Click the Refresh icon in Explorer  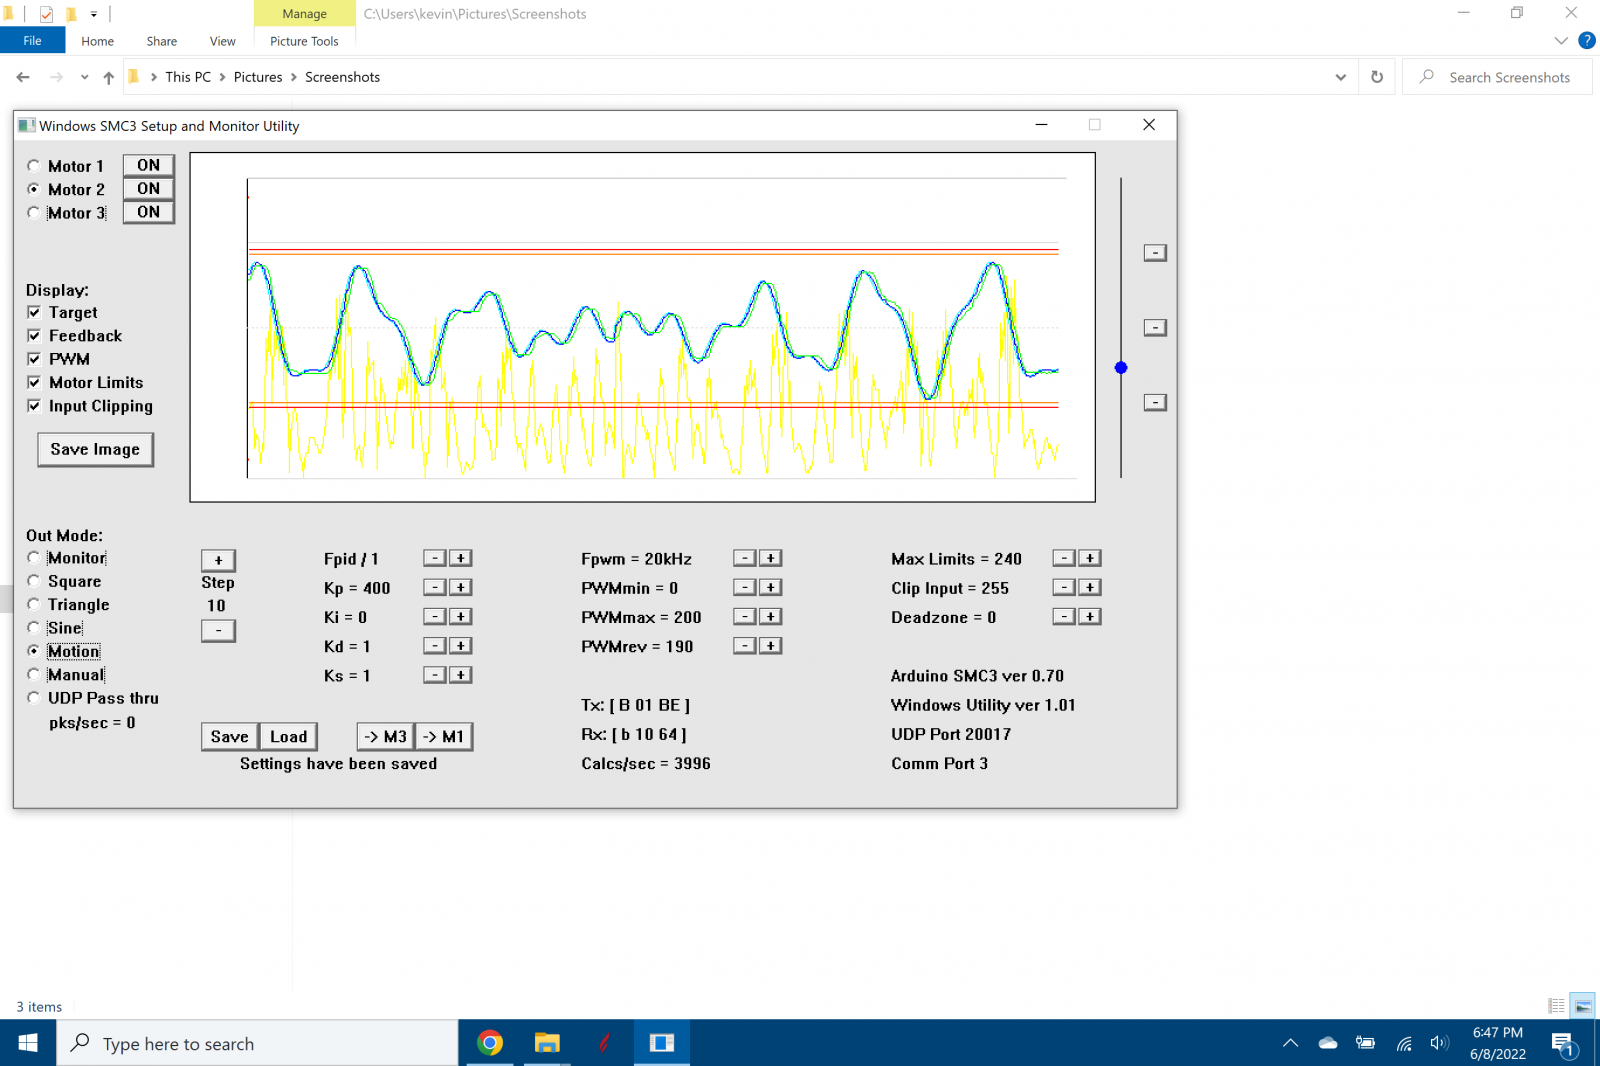[x=1377, y=77]
